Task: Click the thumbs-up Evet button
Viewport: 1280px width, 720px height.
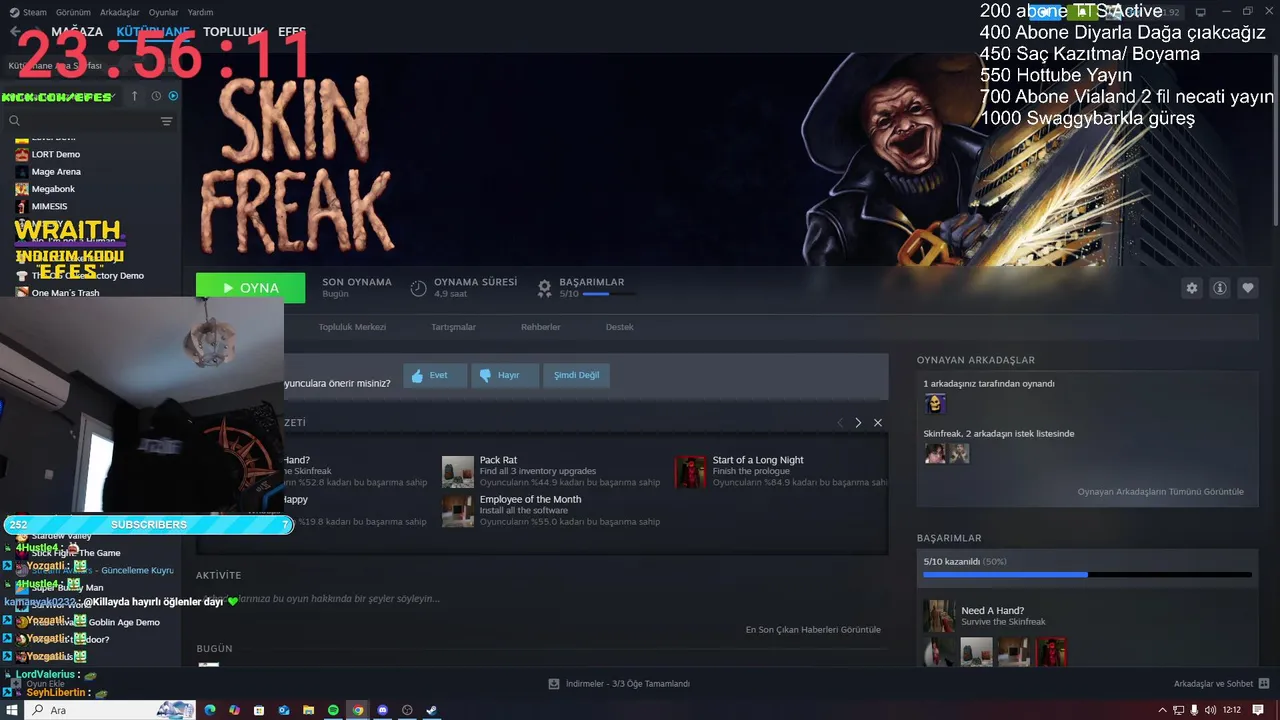Action: [435, 375]
